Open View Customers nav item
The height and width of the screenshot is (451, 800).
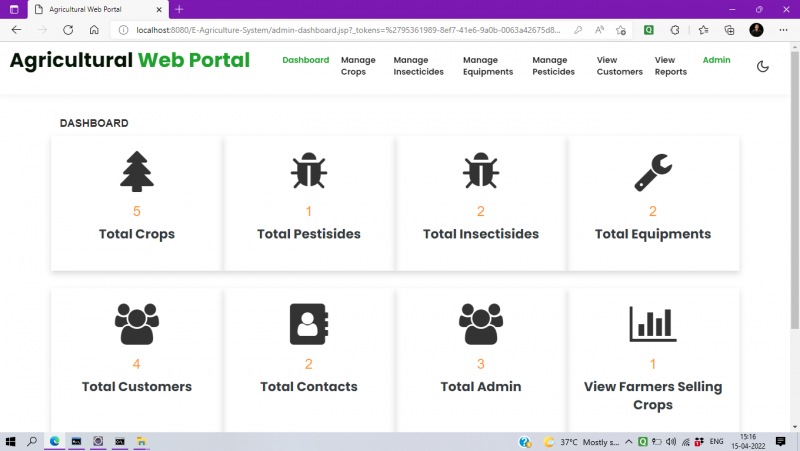(x=619, y=66)
